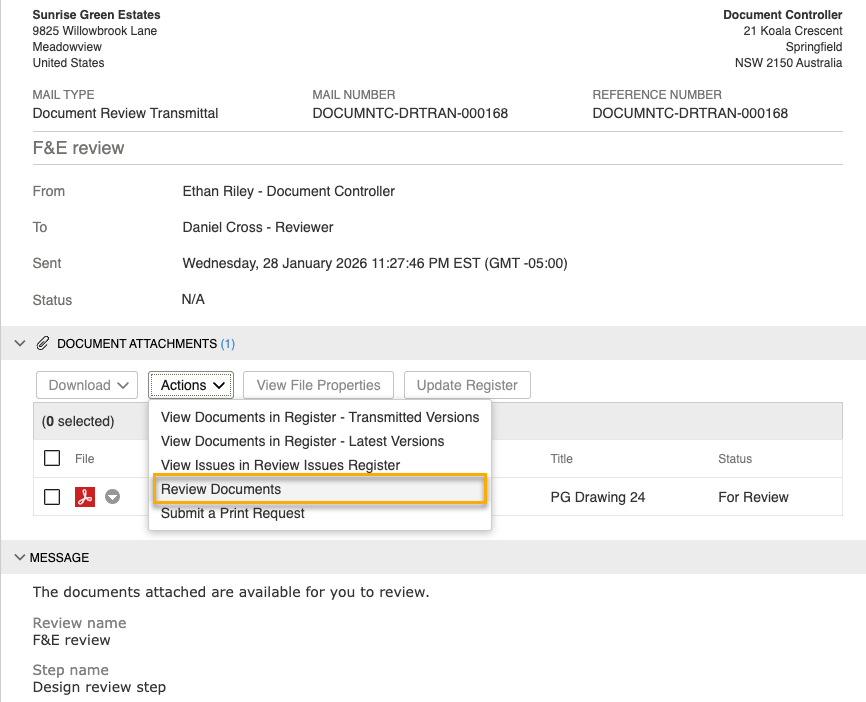Viewport: 866px width, 702px height.
Task: Click the paperclip attachments icon
Action: [42, 343]
